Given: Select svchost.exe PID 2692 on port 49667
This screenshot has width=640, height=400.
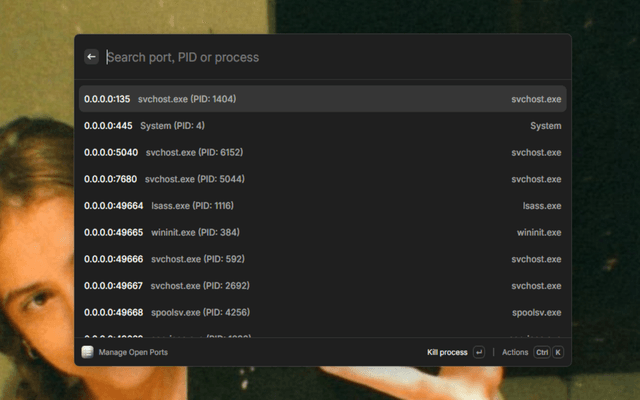Looking at the screenshot, I should click(322, 285).
